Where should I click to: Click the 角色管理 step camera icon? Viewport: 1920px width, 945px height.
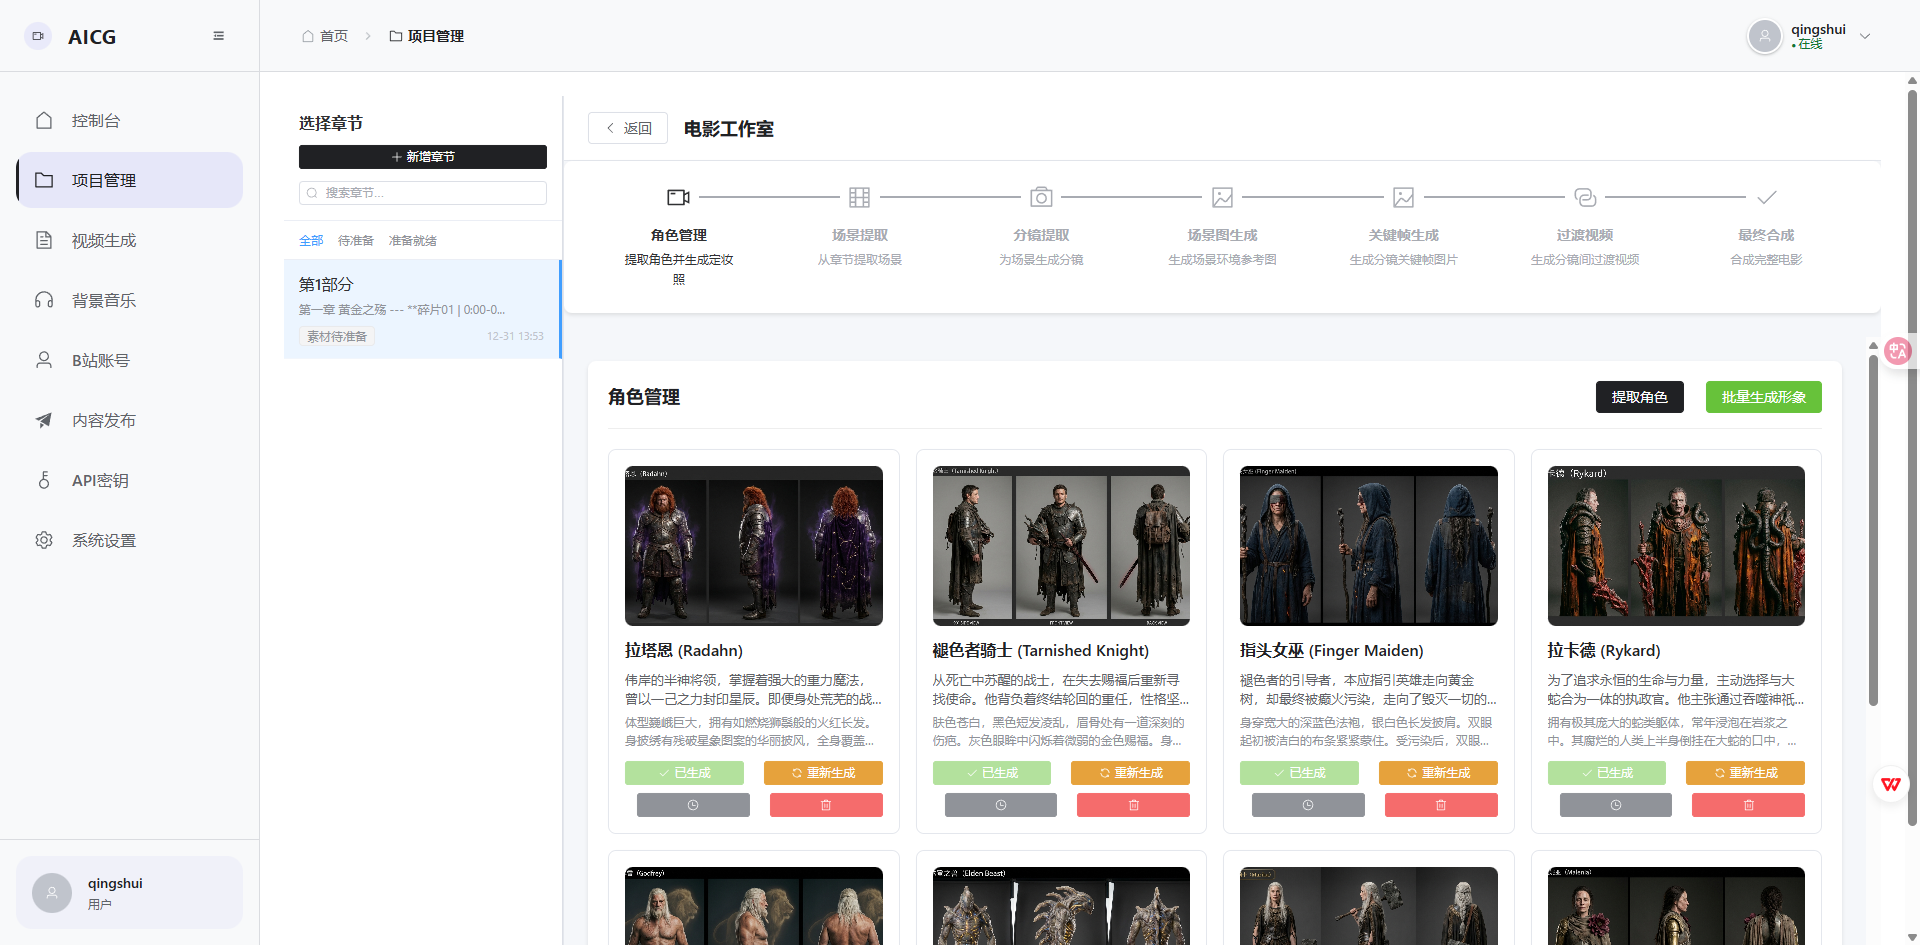point(678,197)
